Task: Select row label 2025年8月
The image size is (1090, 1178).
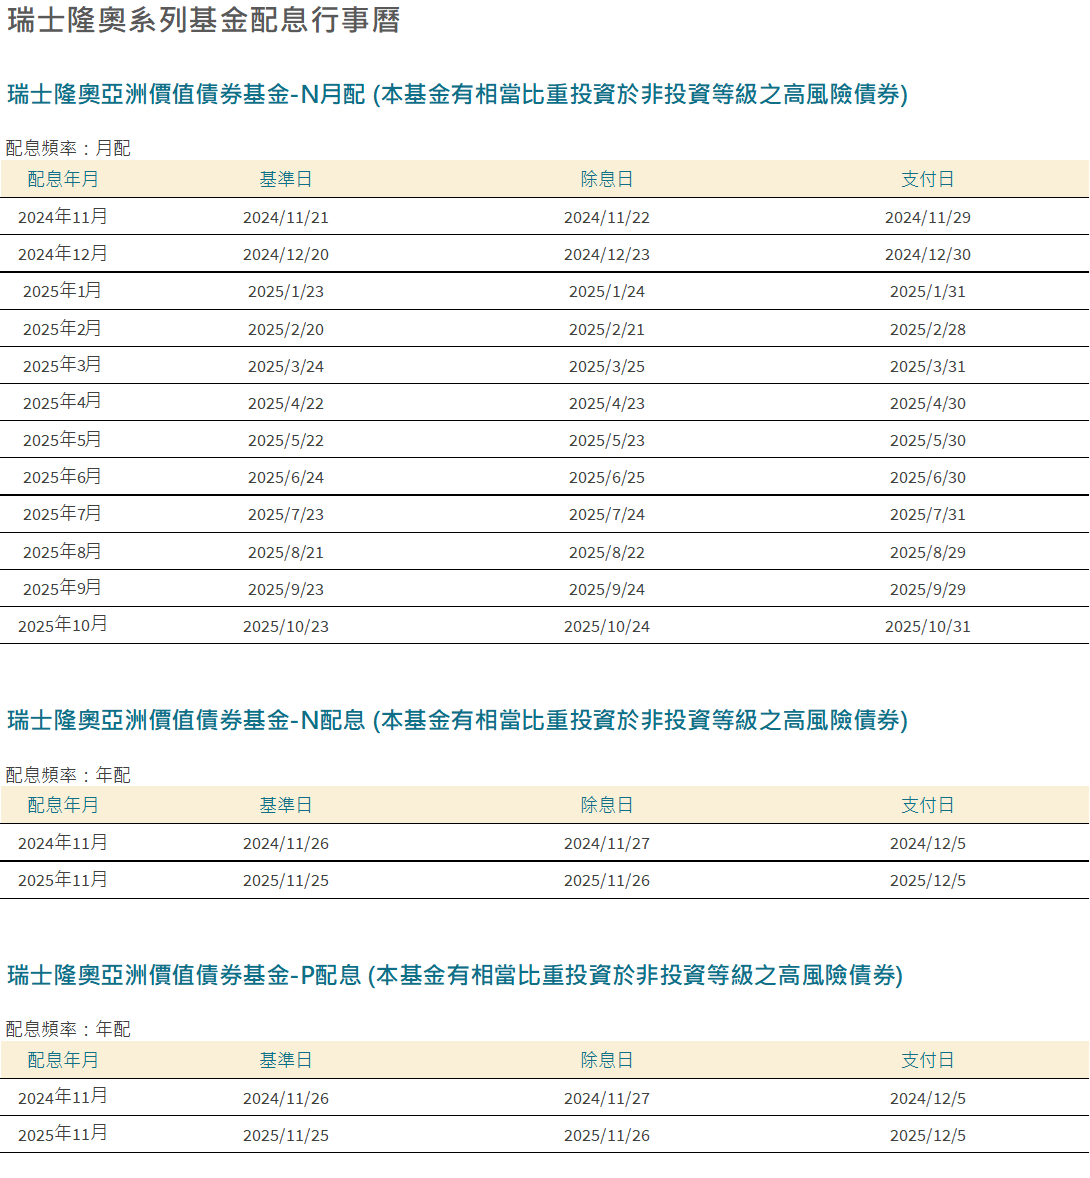Action: tap(62, 552)
